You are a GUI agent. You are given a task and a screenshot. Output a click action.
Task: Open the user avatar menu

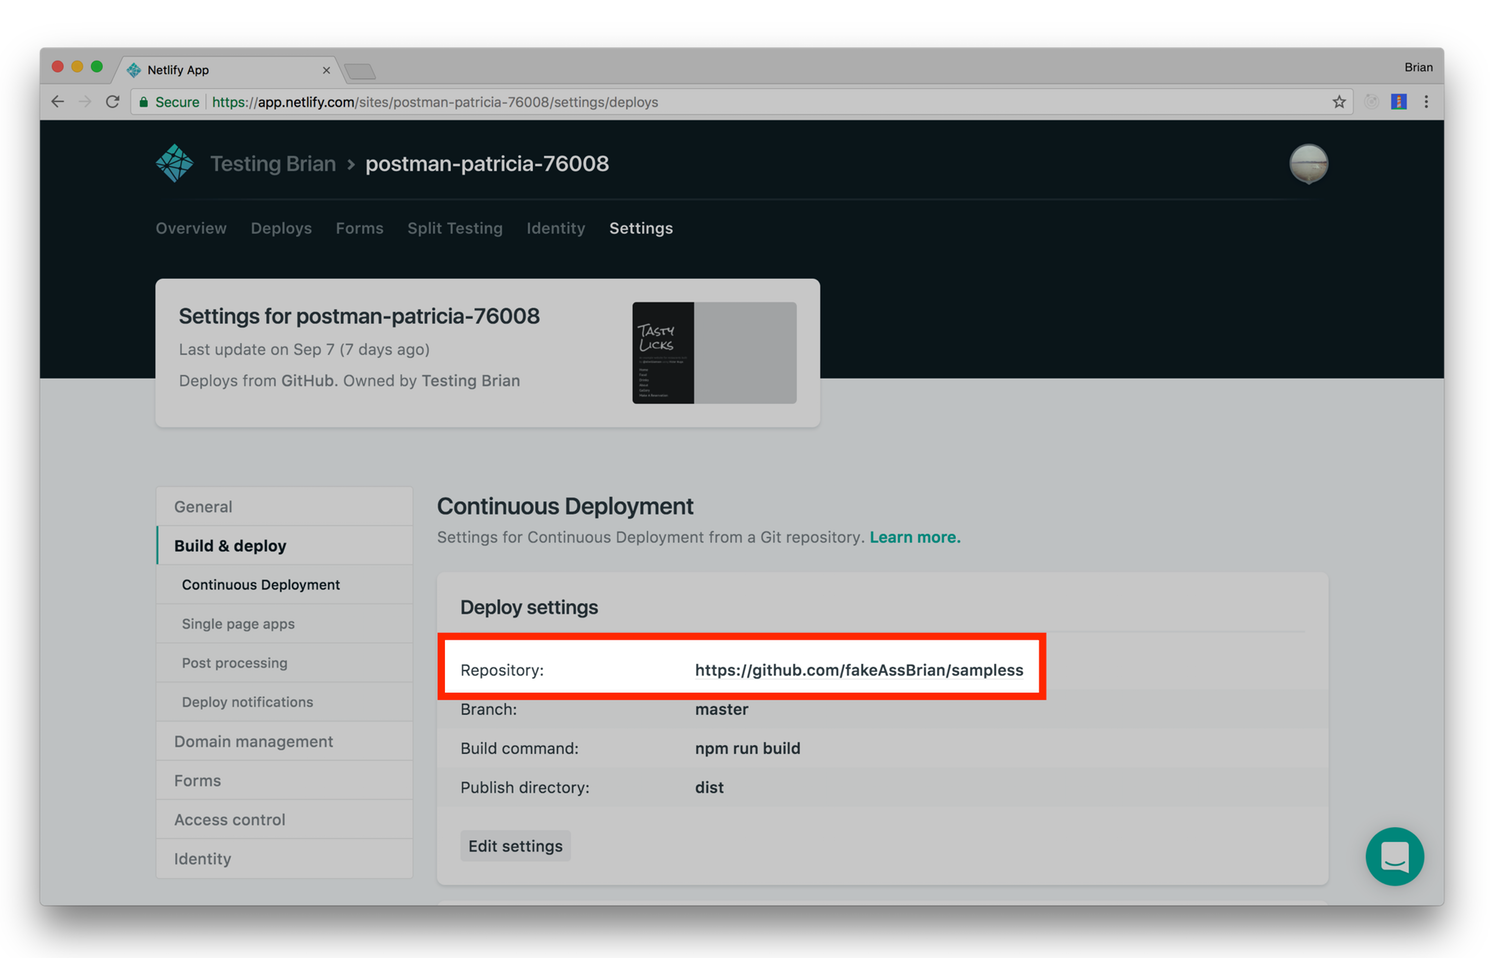click(x=1308, y=163)
